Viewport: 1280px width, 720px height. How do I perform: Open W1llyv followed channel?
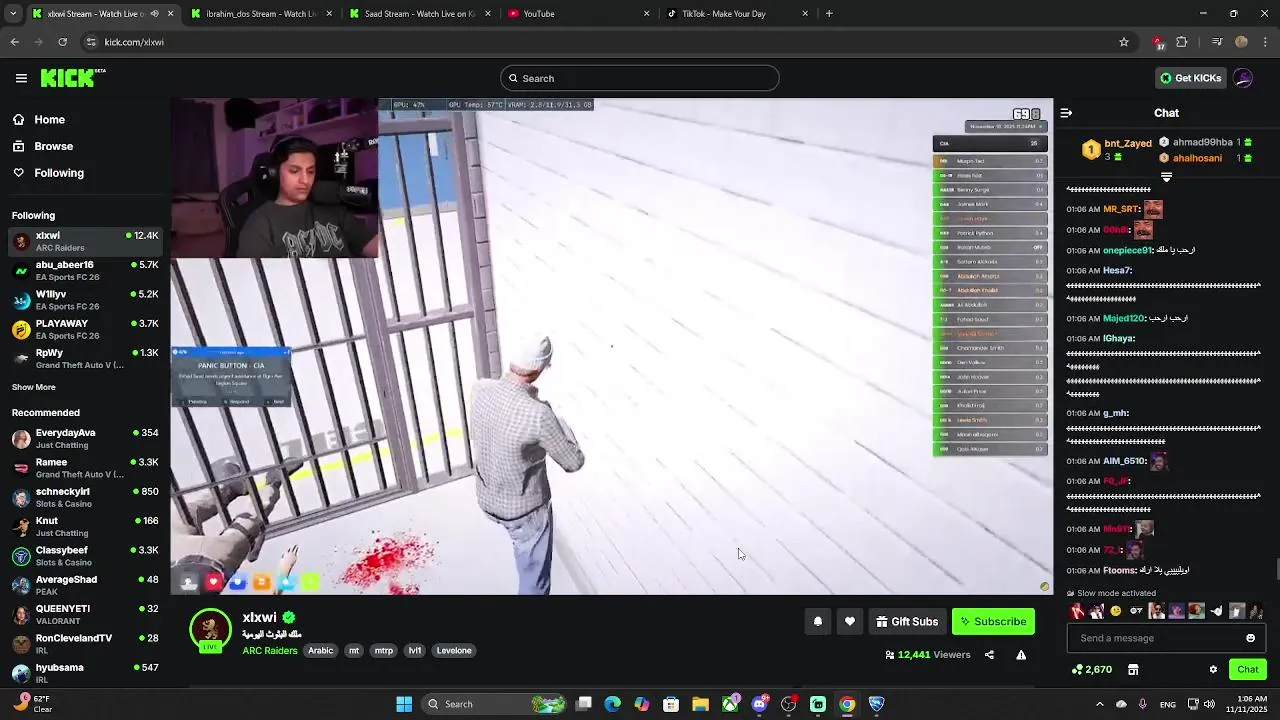coord(85,300)
